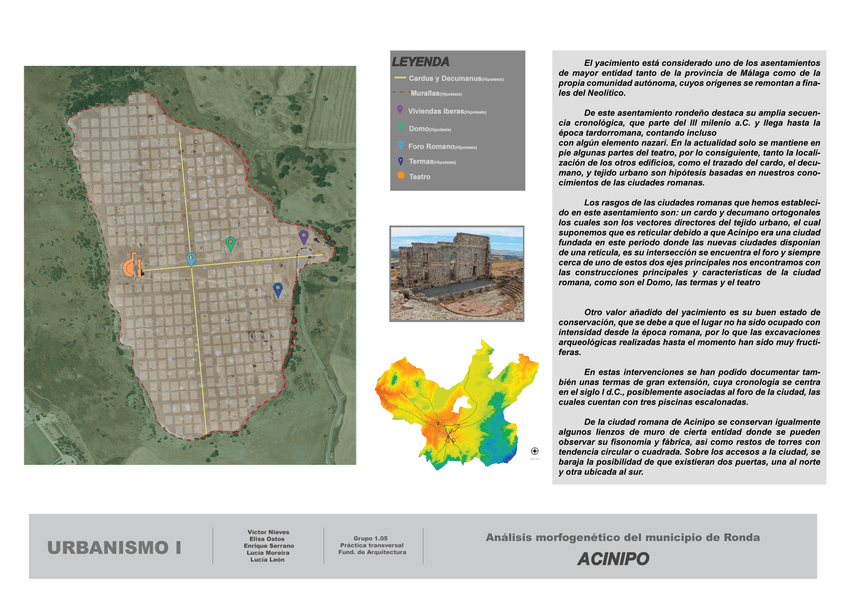Click the orange Teatro icon in the legend

click(x=400, y=177)
